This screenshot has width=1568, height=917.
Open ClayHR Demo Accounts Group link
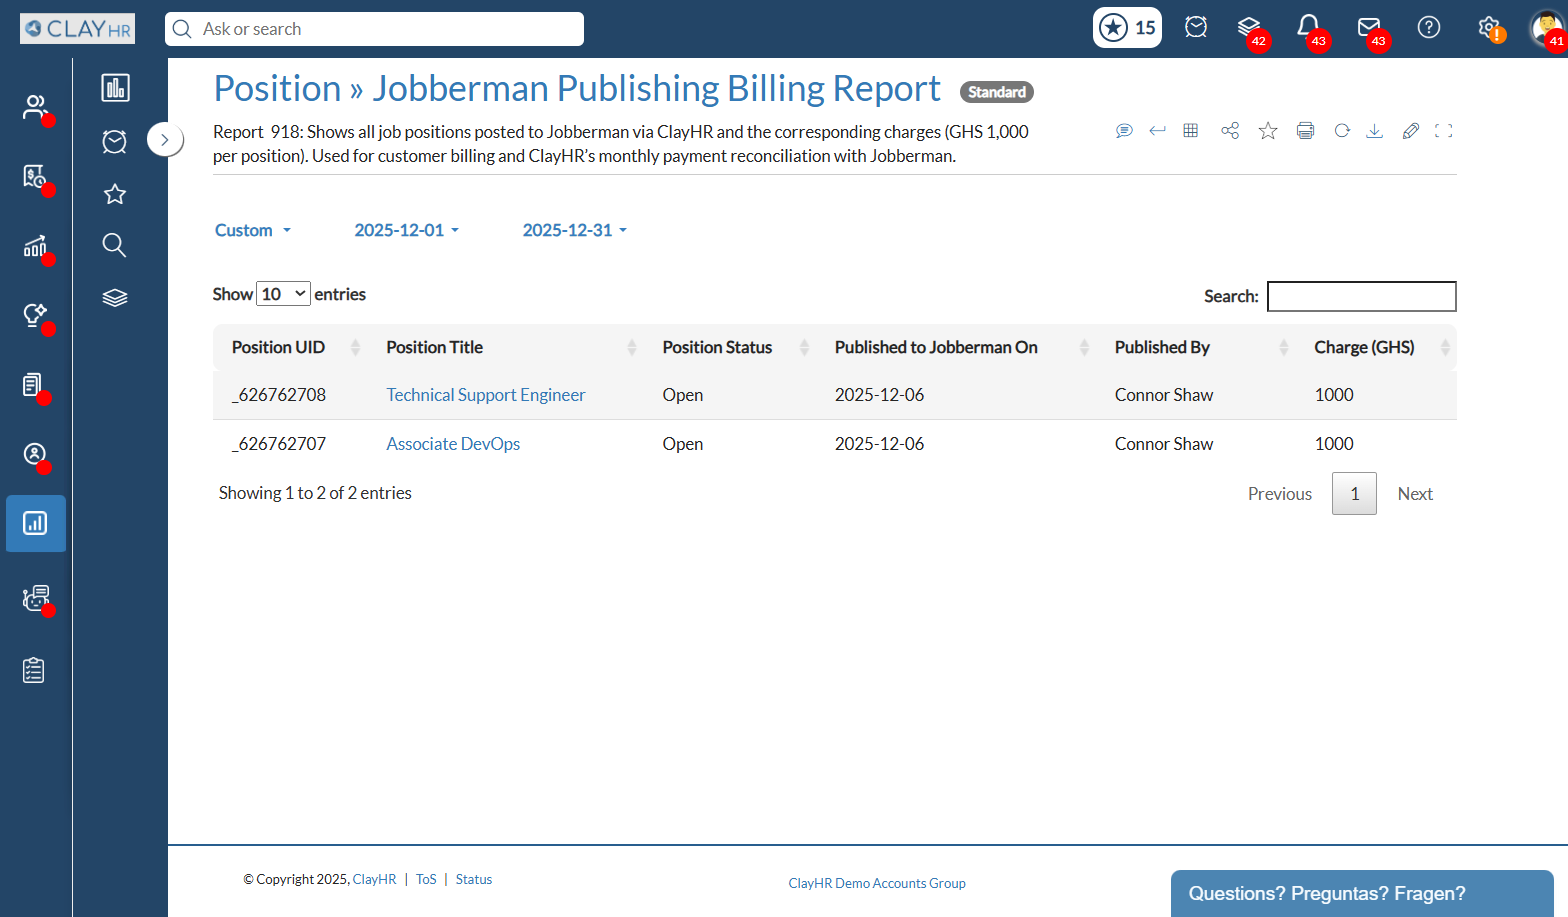877,883
